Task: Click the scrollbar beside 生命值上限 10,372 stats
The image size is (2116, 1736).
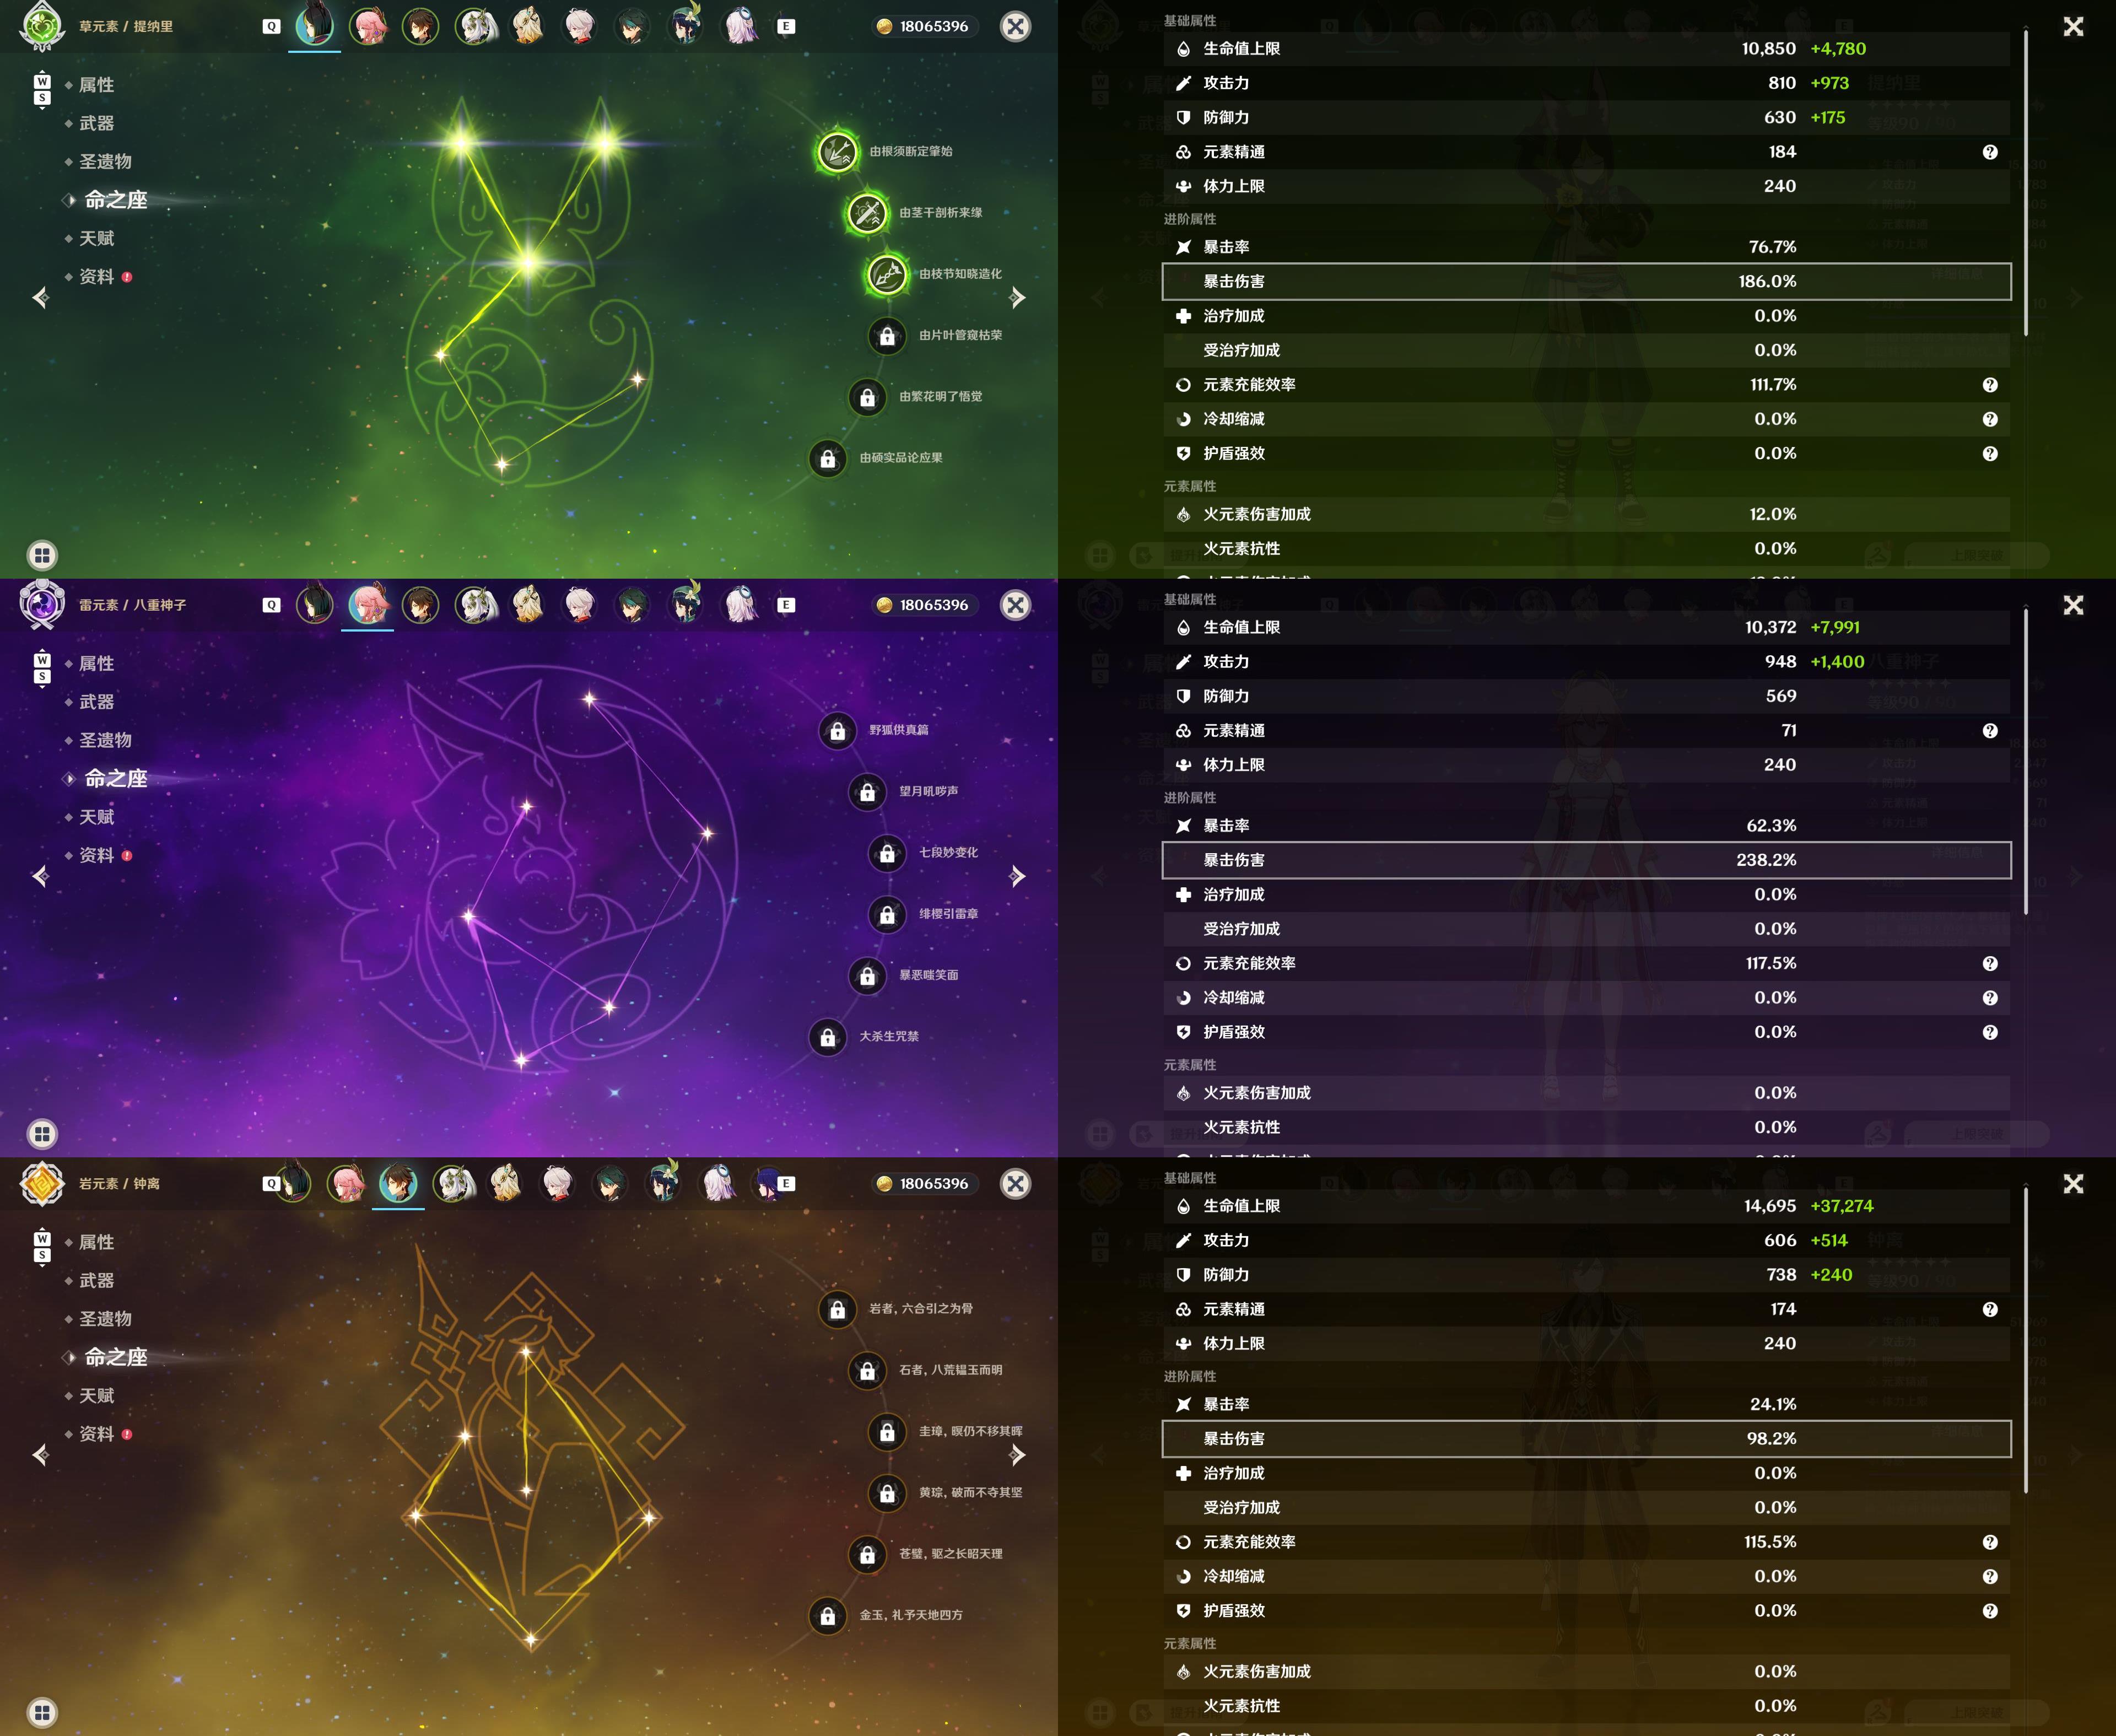Action: point(2026,762)
